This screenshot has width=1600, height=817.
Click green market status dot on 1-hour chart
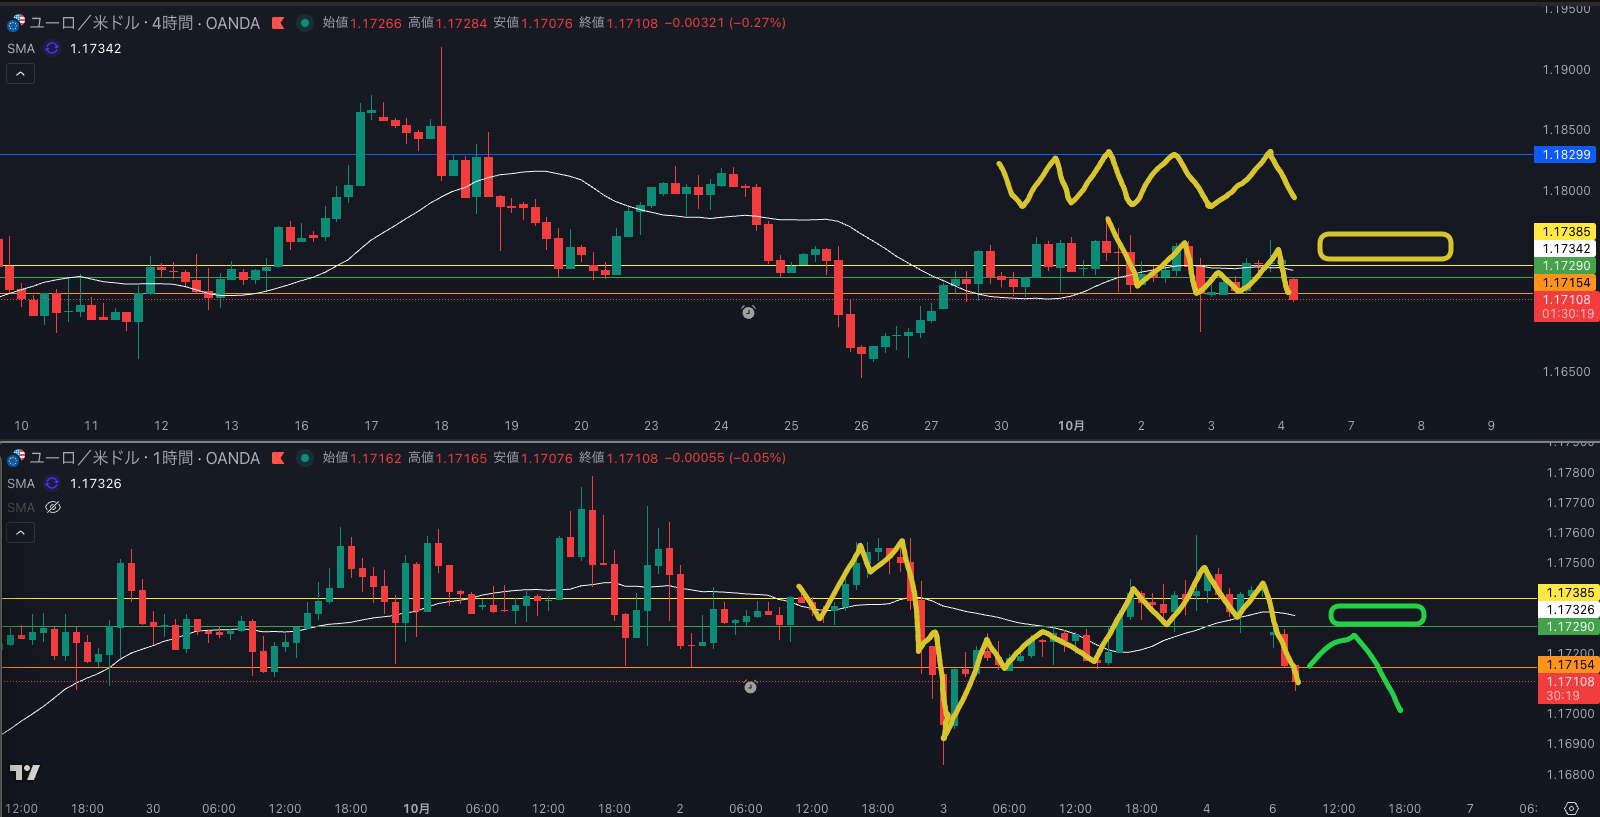click(305, 458)
